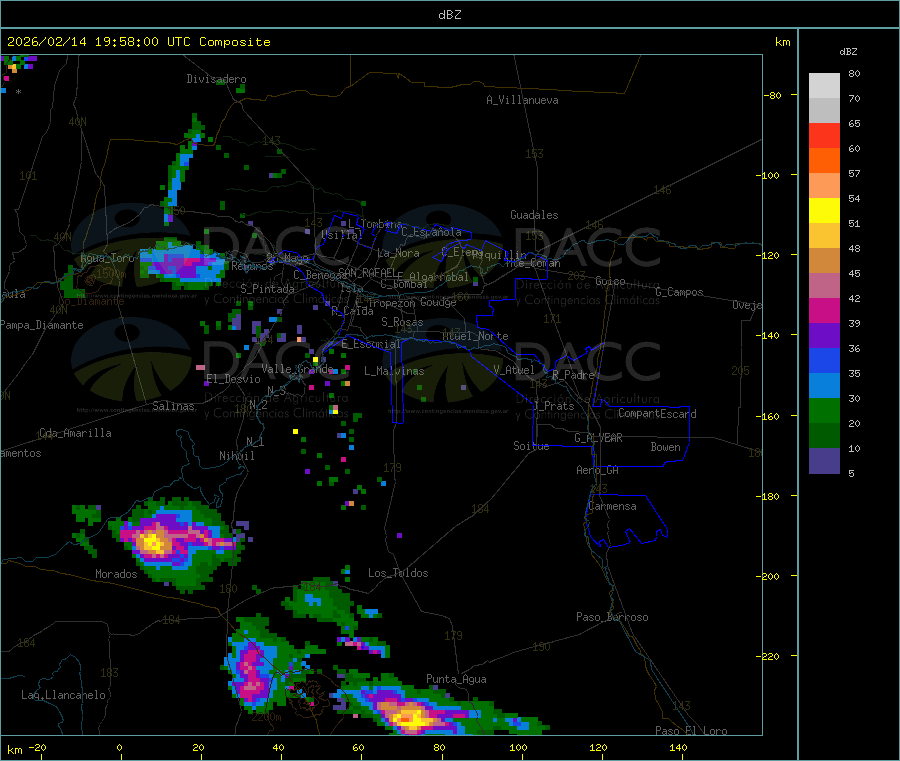
Task: Click the red 65 dBZ legend swatch
Action: 824,135
